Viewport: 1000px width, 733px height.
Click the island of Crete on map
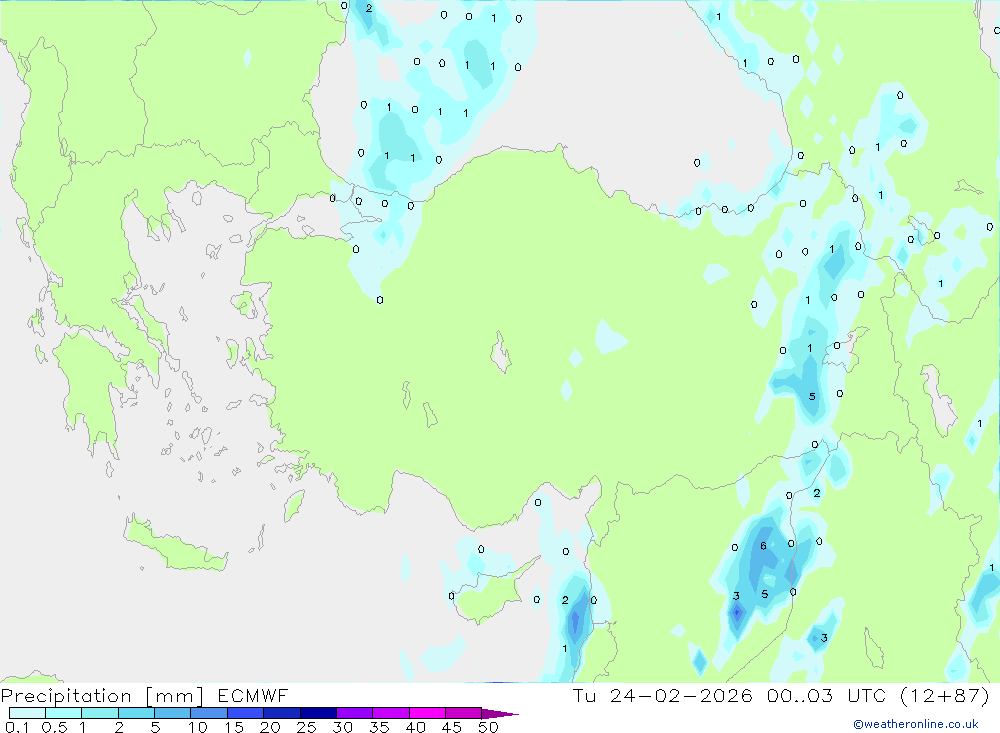[x=173, y=545]
